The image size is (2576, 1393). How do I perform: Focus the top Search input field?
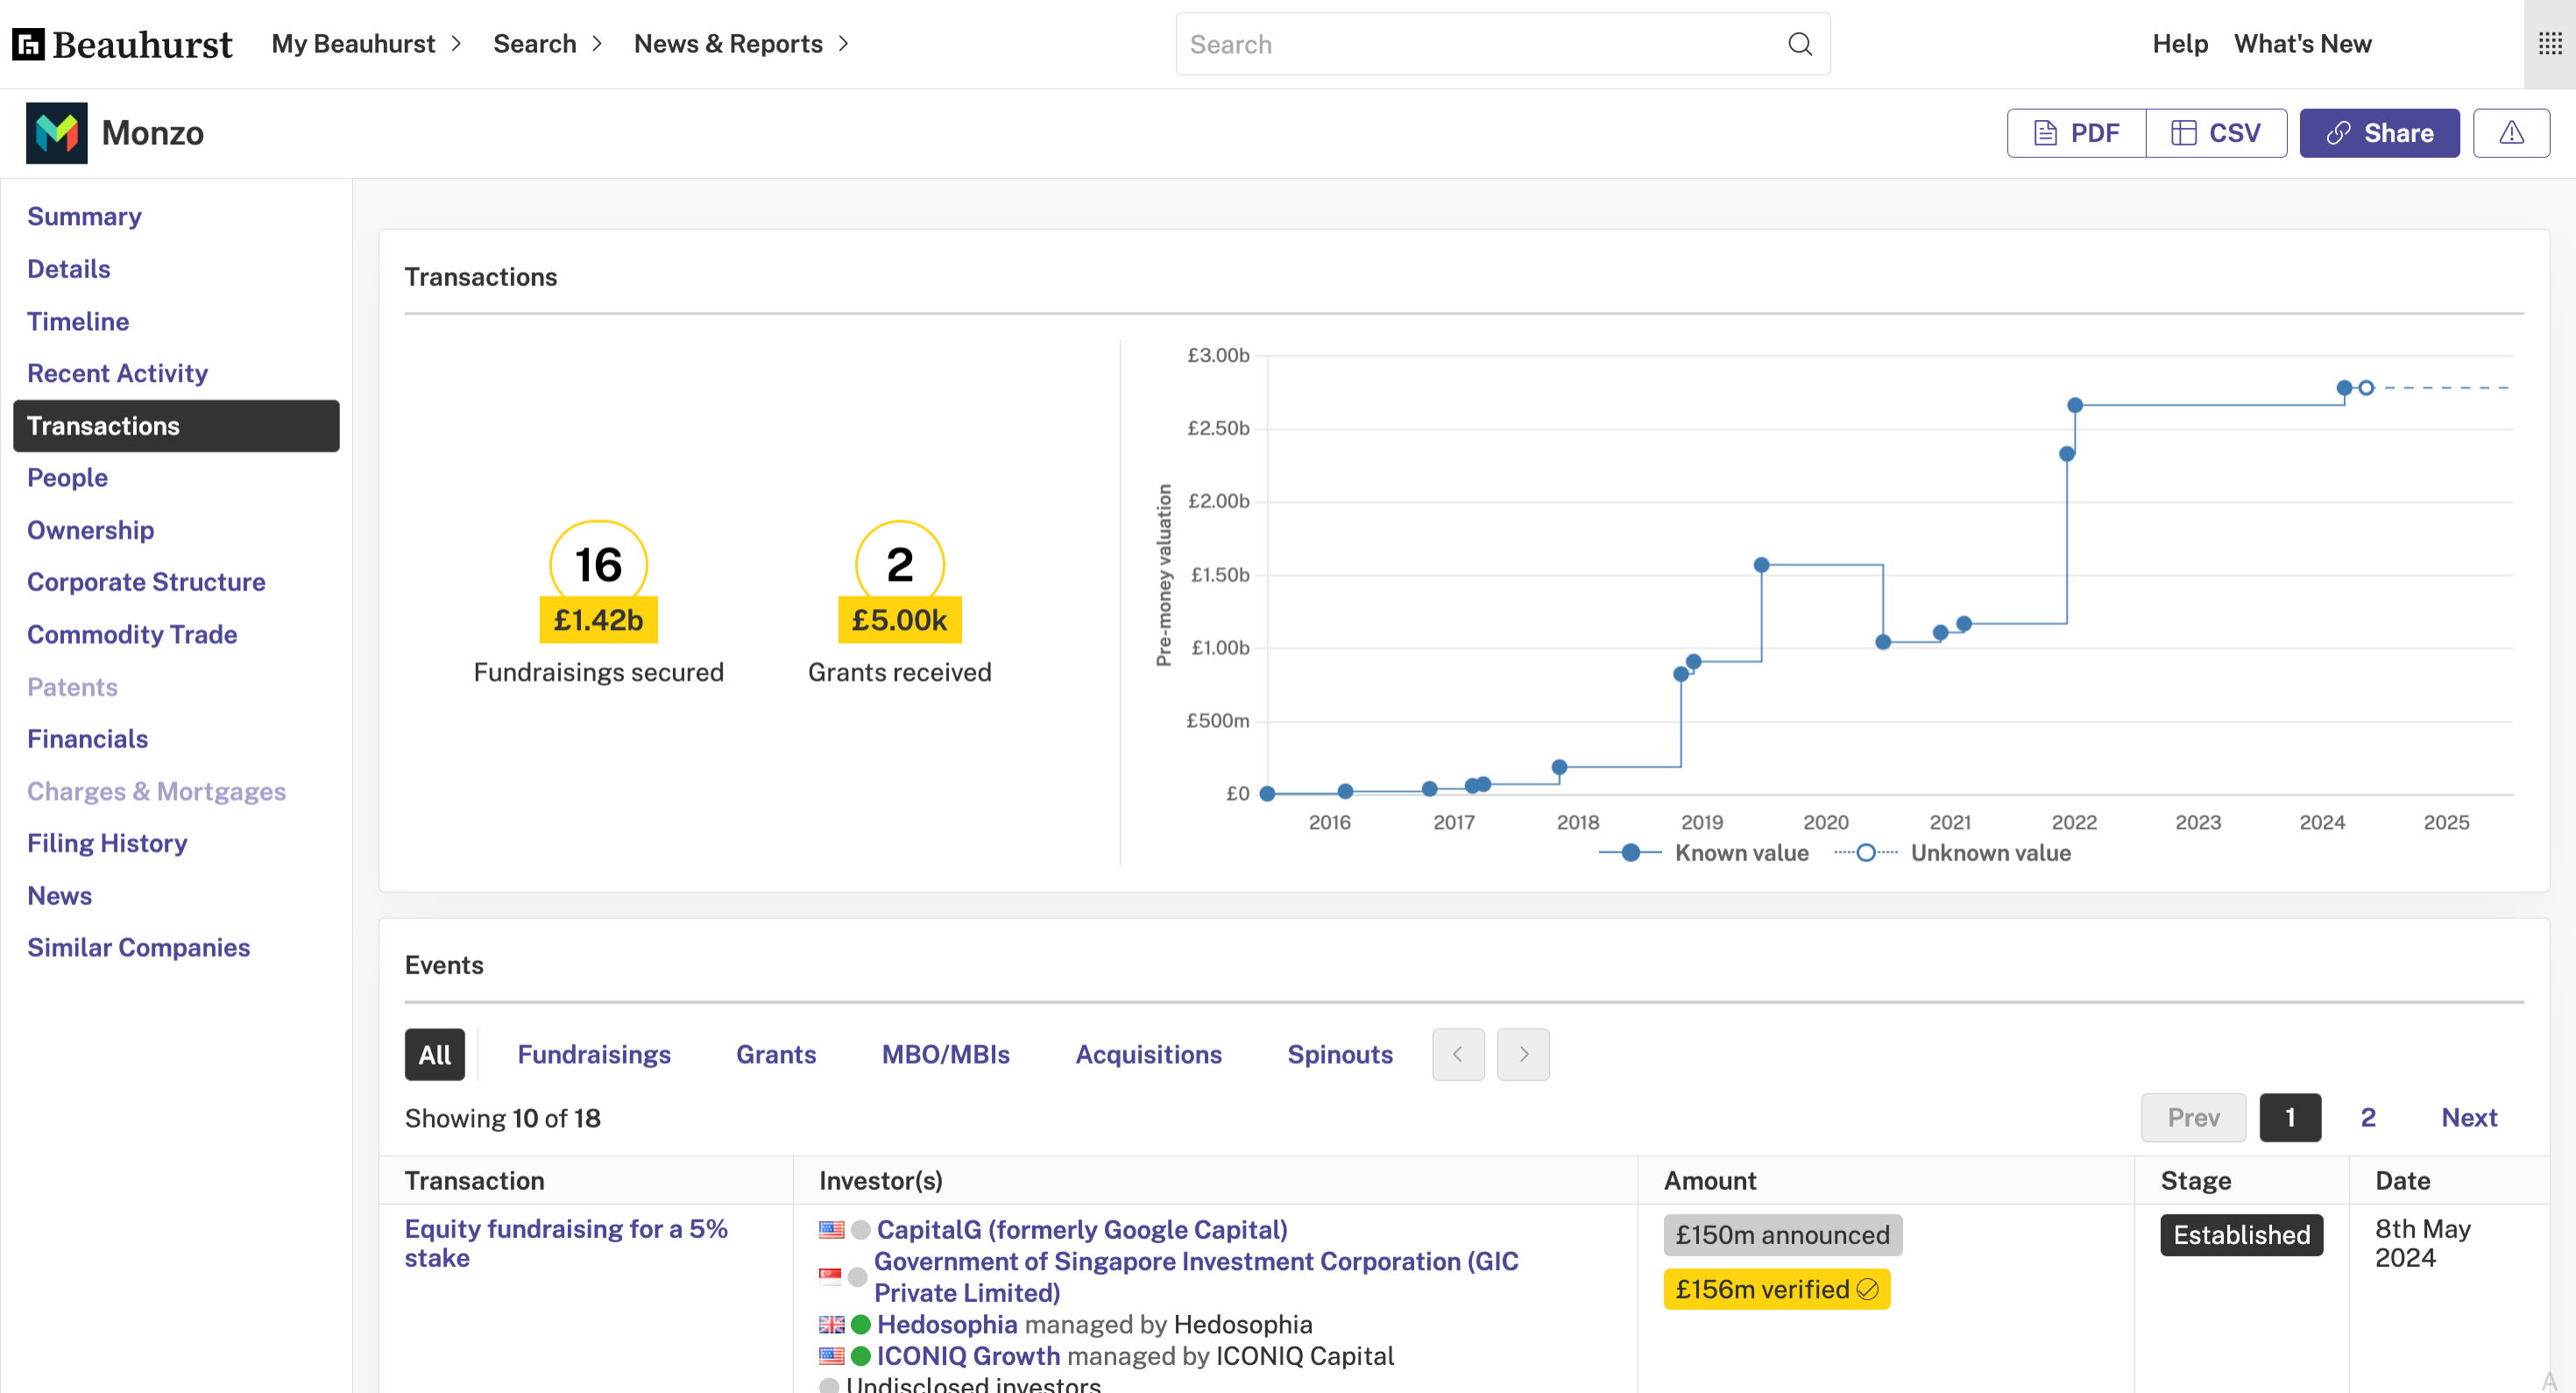point(1480,44)
